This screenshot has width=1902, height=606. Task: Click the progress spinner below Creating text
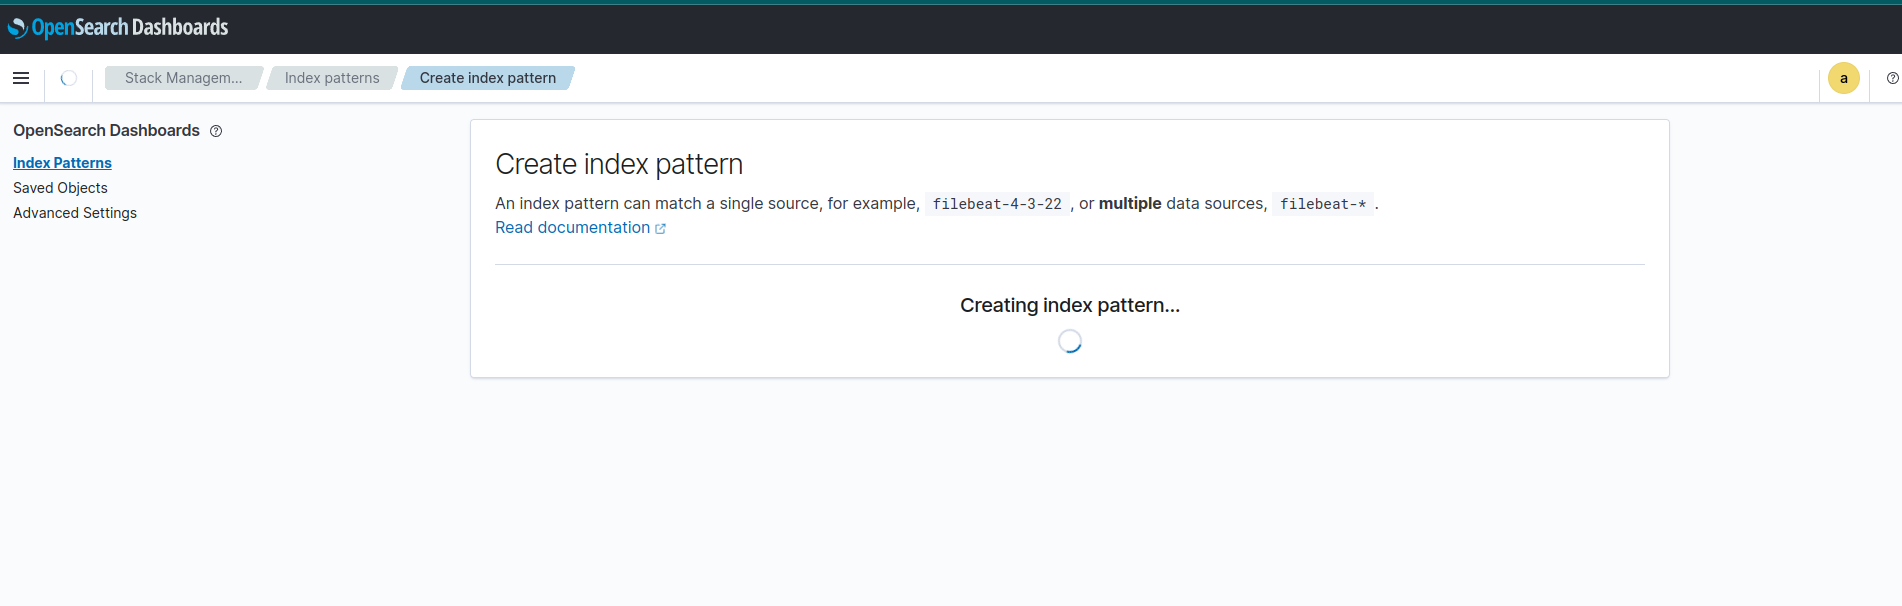[1070, 342]
